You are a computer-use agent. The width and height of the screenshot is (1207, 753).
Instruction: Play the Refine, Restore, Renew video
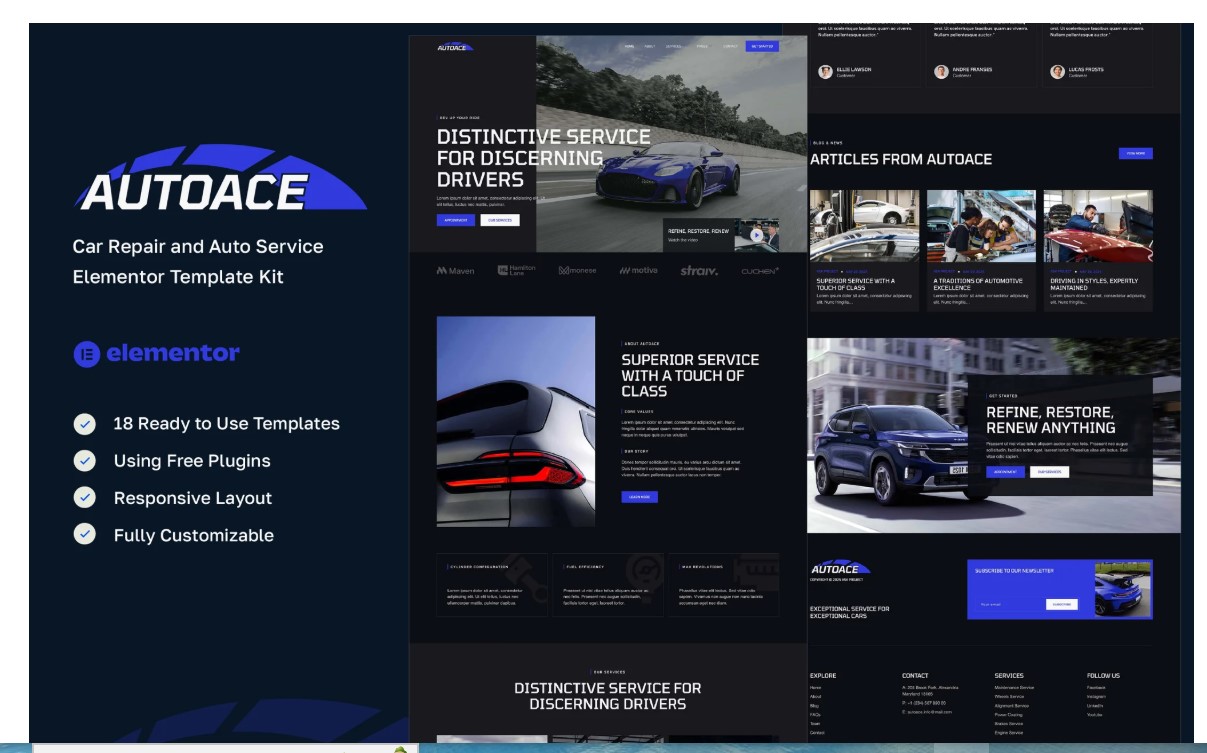[756, 236]
